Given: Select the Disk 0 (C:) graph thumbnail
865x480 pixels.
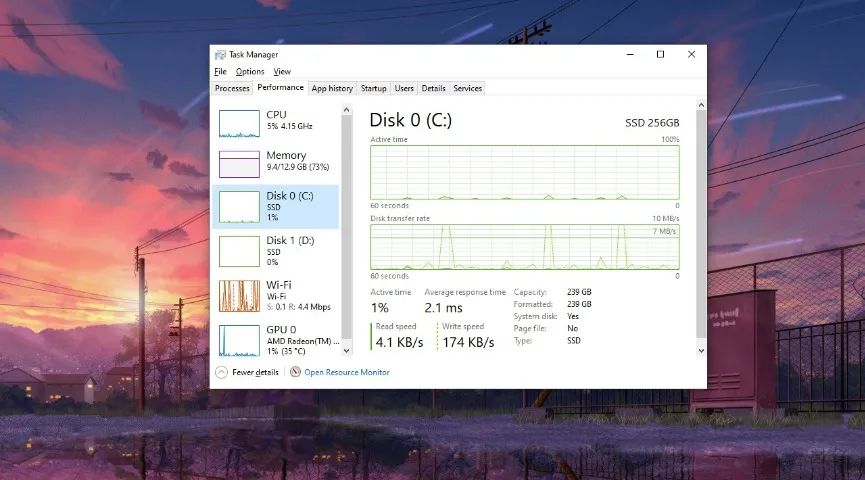Looking at the screenshot, I should click(239, 207).
